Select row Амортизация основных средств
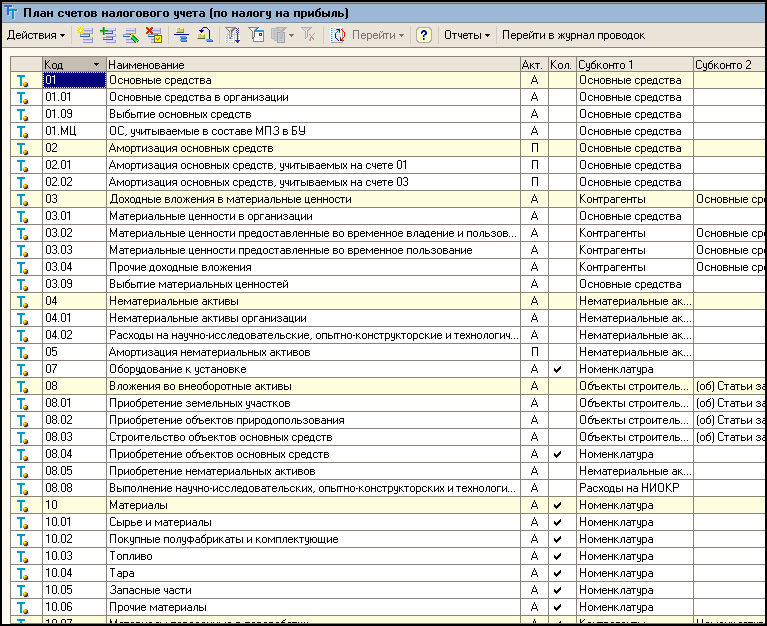Image resolution: width=767 pixels, height=626 pixels. click(x=388, y=148)
